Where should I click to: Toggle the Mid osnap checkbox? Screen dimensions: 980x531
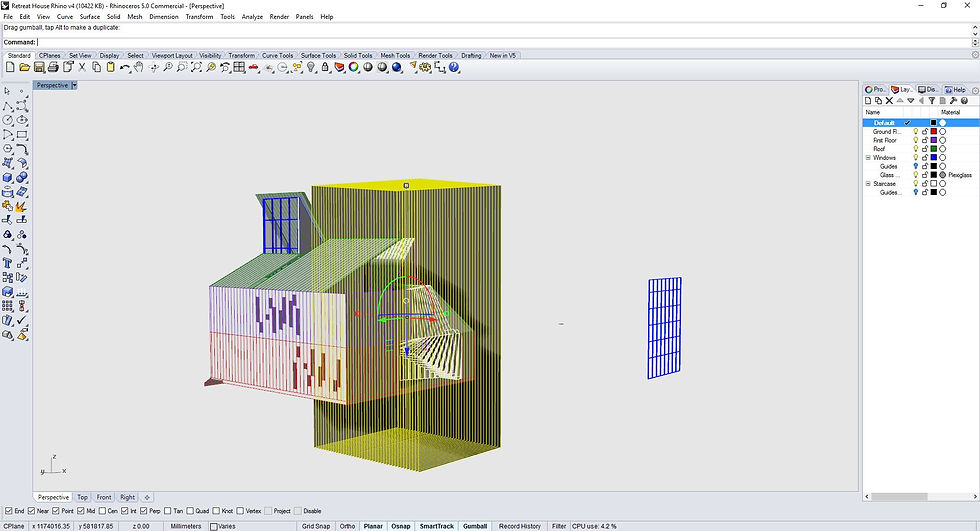(81, 511)
